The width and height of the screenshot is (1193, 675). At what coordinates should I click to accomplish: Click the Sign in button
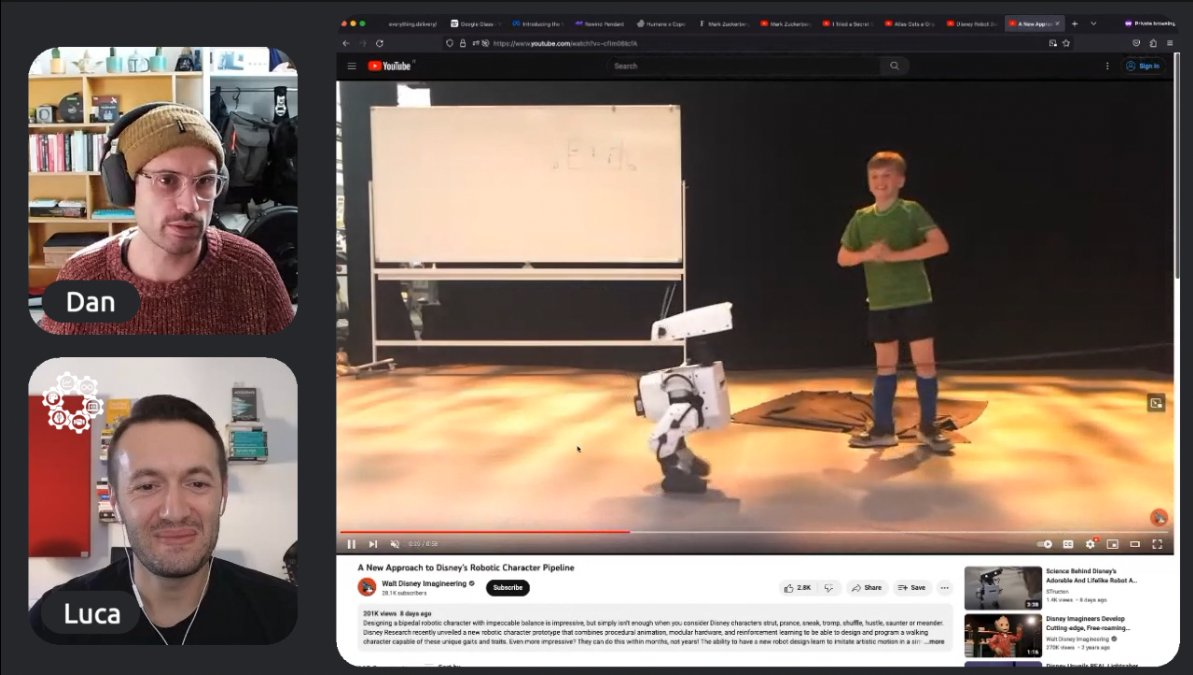click(1143, 66)
